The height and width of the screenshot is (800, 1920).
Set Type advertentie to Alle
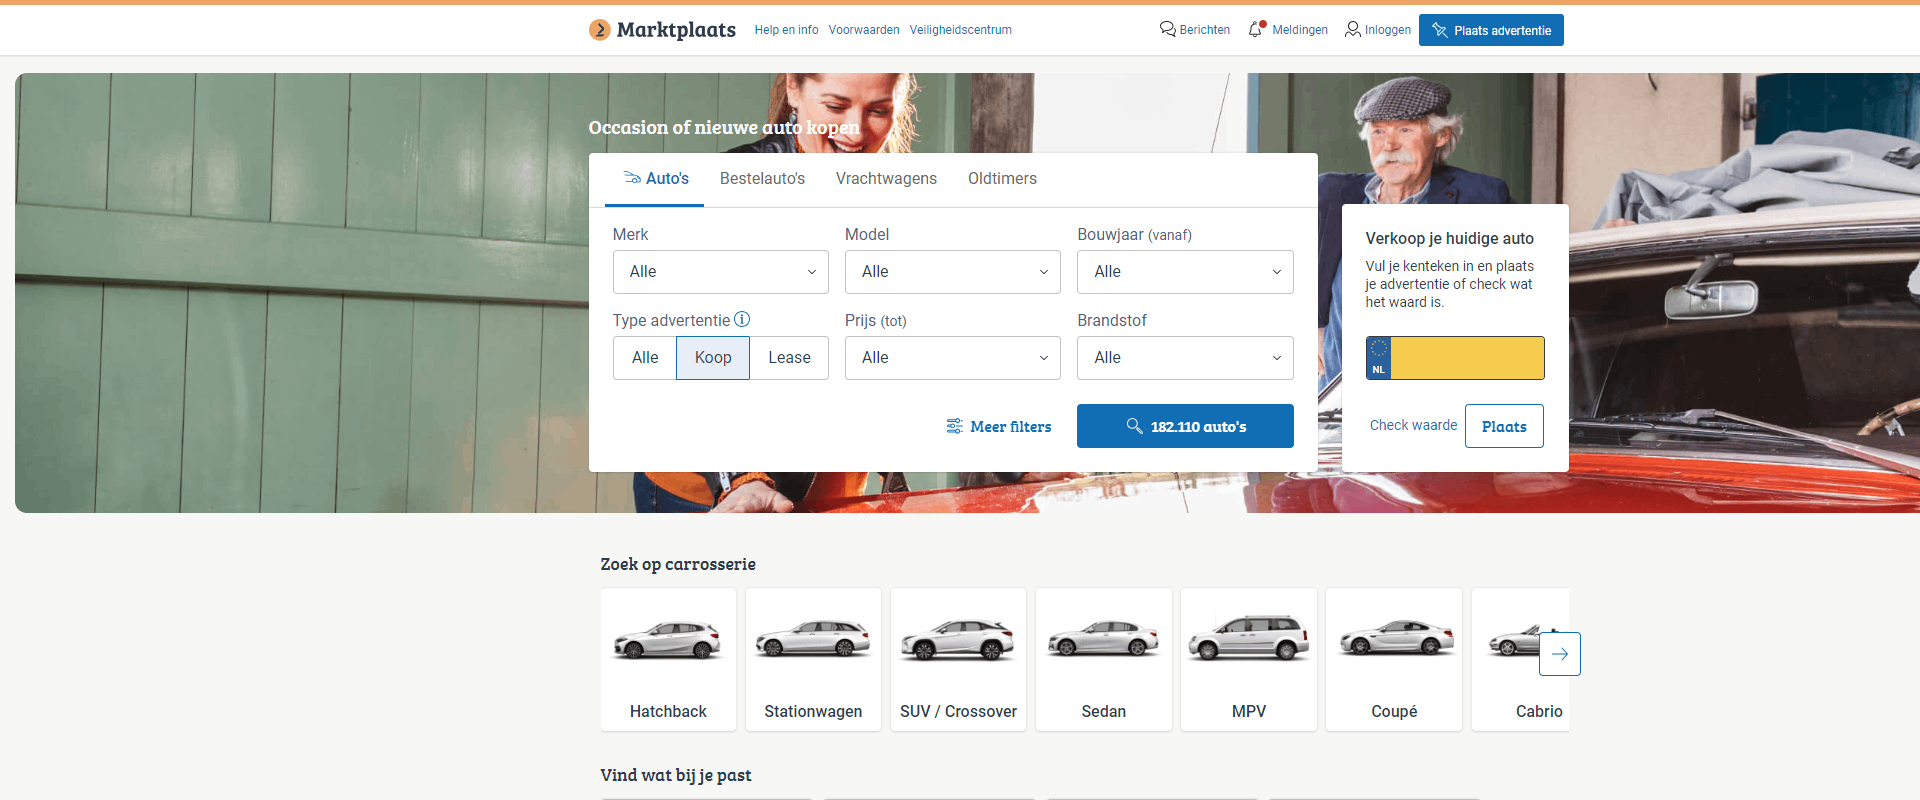(x=645, y=358)
